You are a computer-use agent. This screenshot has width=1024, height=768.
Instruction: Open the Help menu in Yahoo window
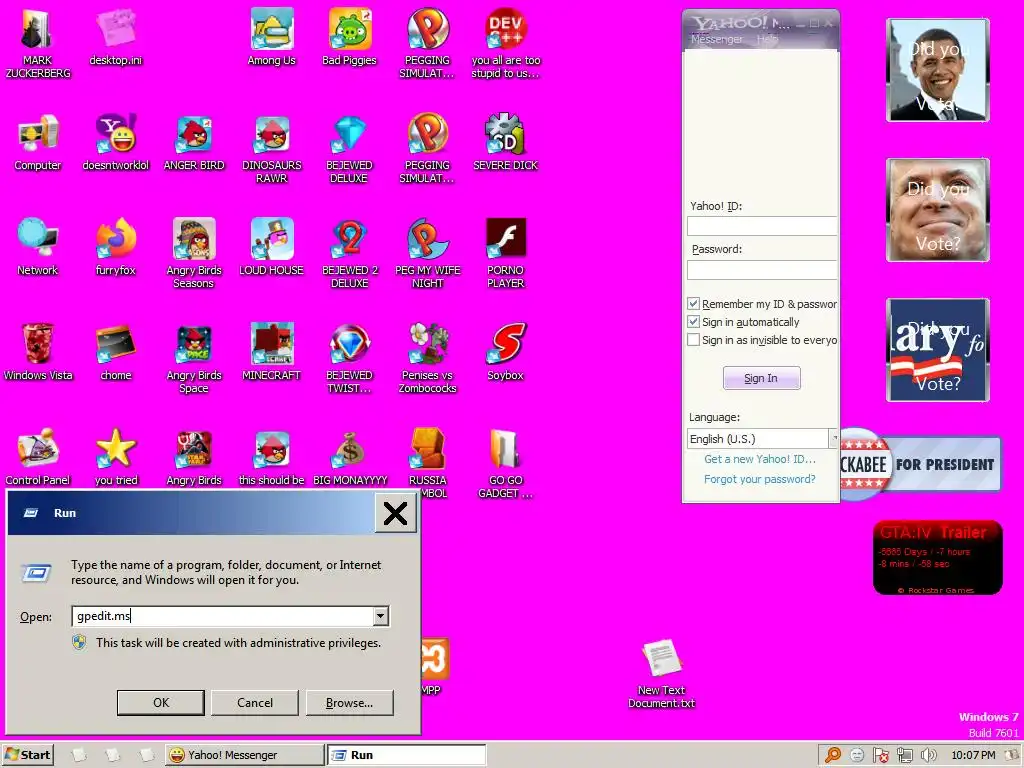(767, 39)
